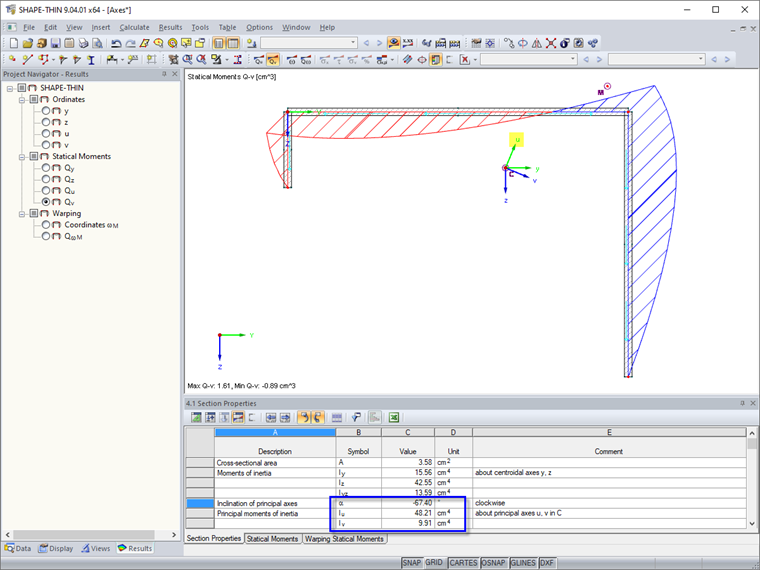Click the Open file folder icon
760x570 pixels.
27,43
